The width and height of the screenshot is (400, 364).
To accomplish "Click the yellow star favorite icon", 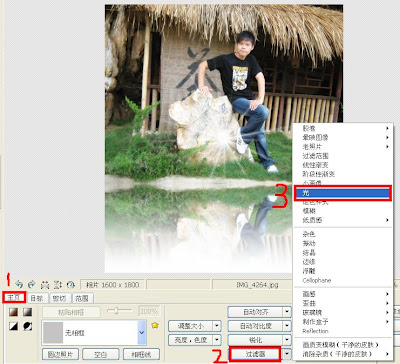I will coord(155,325).
